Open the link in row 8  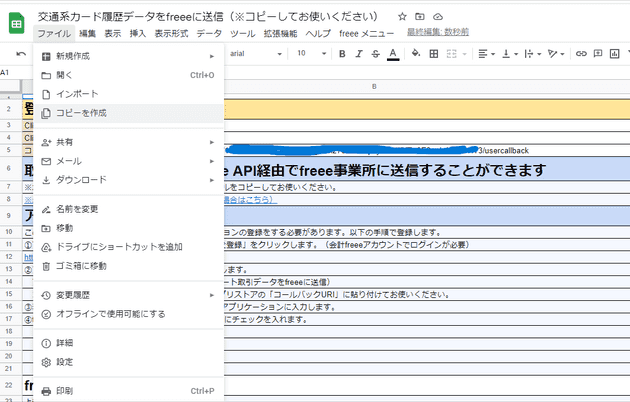[250, 200]
